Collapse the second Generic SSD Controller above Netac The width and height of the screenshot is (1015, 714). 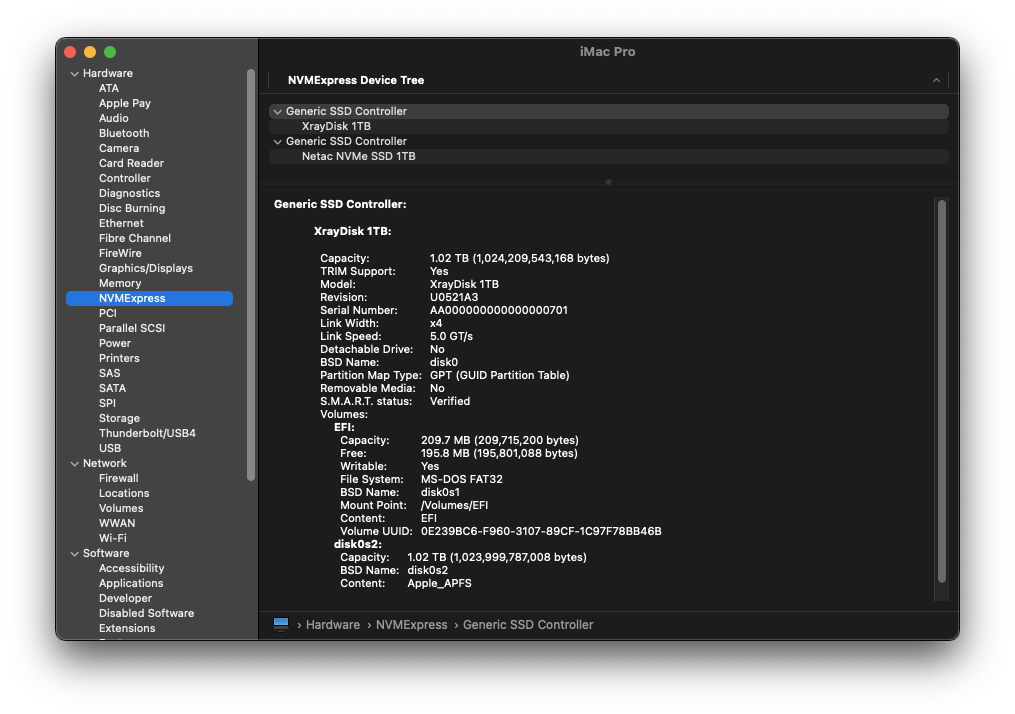pos(278,141)
